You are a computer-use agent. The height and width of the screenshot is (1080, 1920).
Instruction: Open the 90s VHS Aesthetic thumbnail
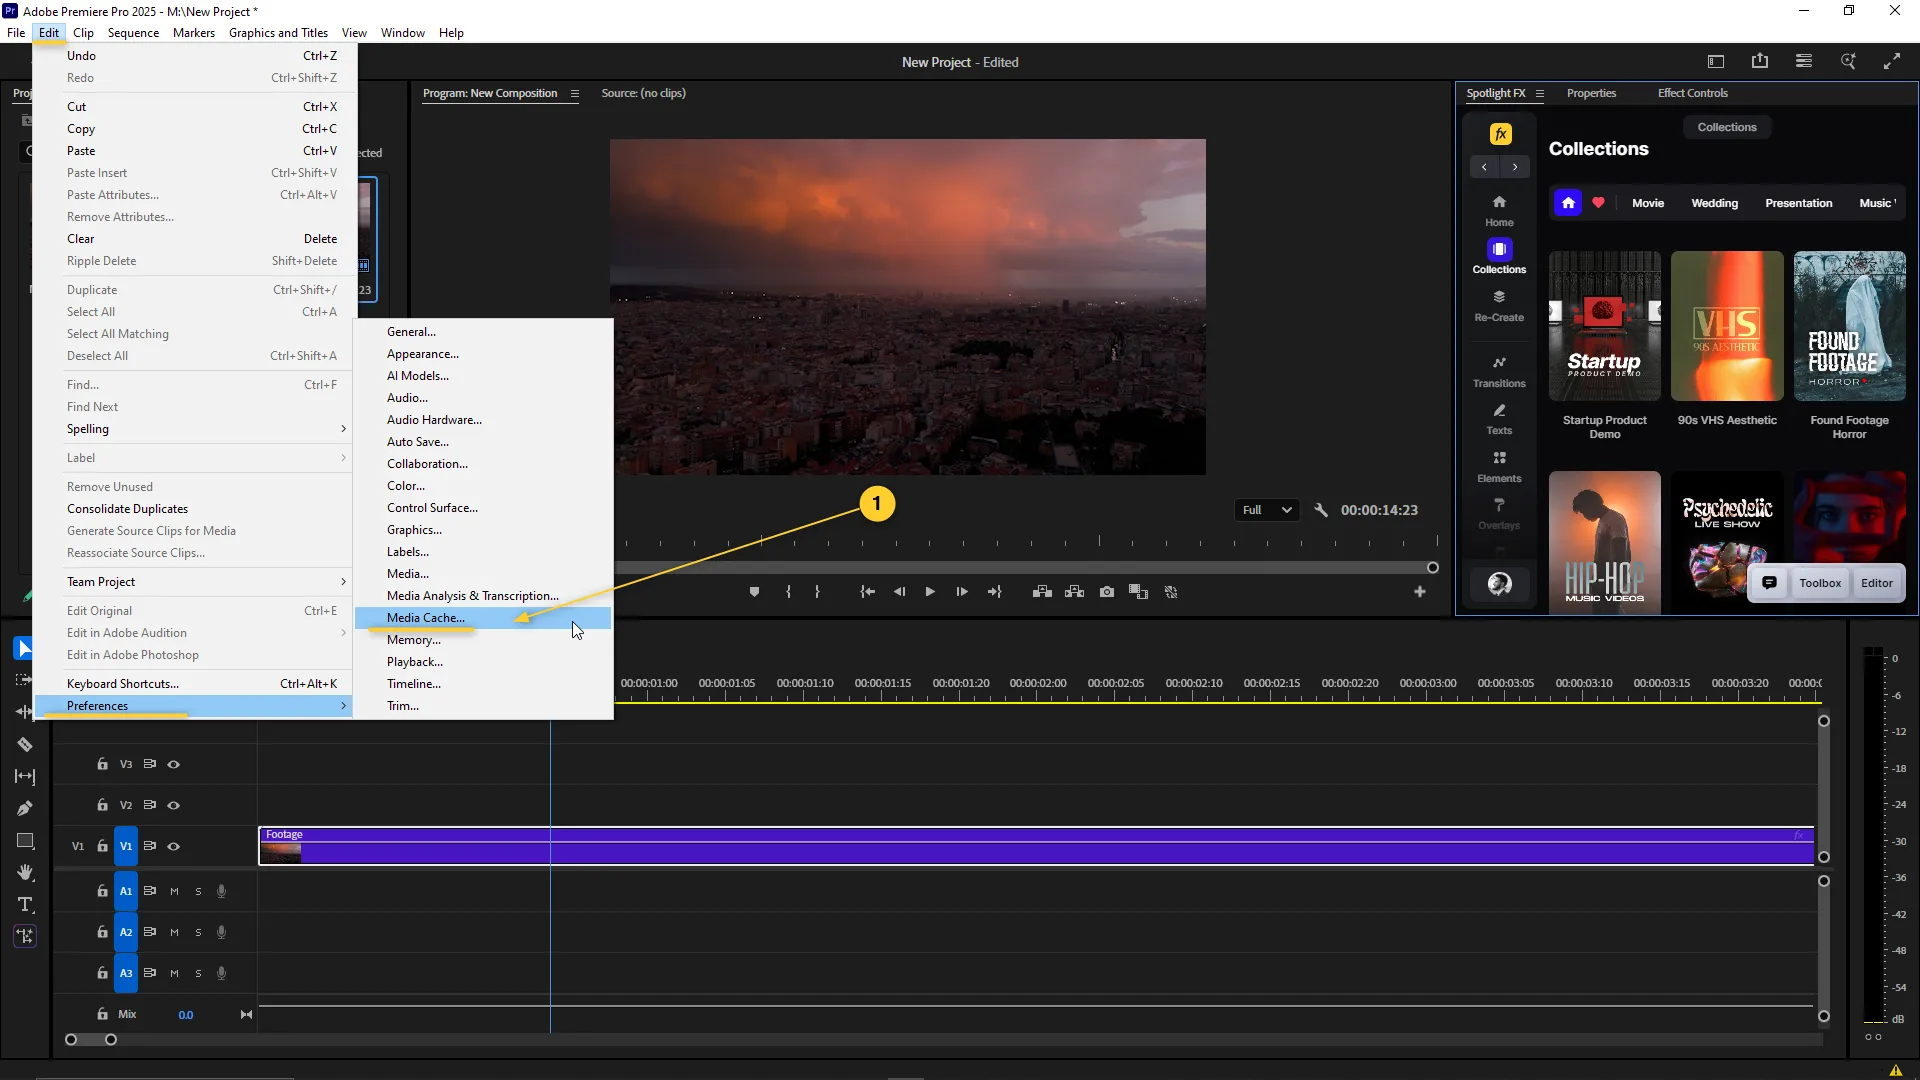pyautogui.click(x=1726, y=326)
